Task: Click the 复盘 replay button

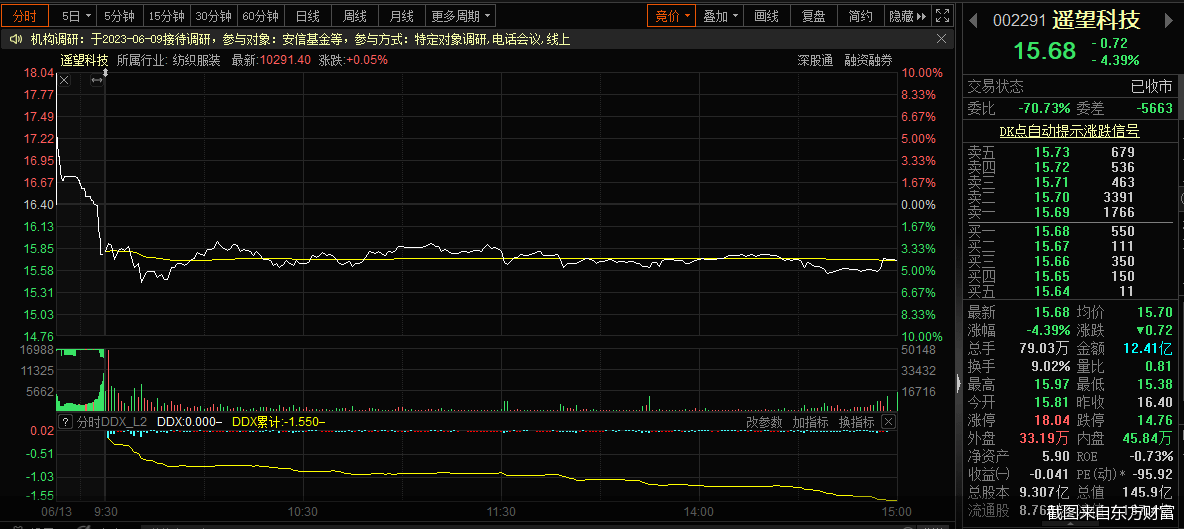Action: click(813, 16)
